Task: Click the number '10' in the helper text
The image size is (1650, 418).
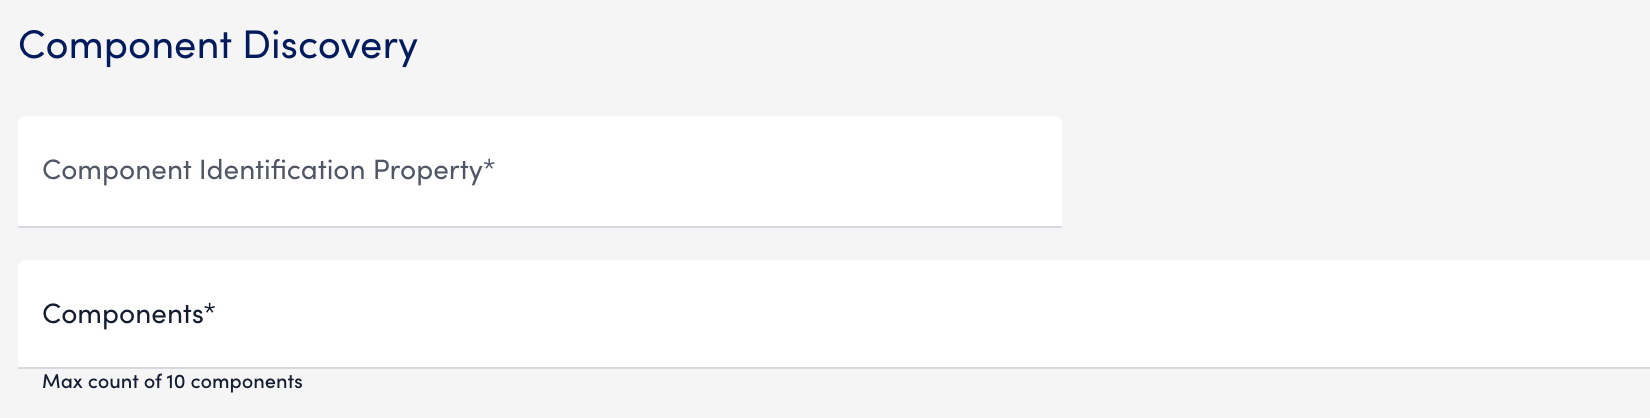Action: (176, 382)
